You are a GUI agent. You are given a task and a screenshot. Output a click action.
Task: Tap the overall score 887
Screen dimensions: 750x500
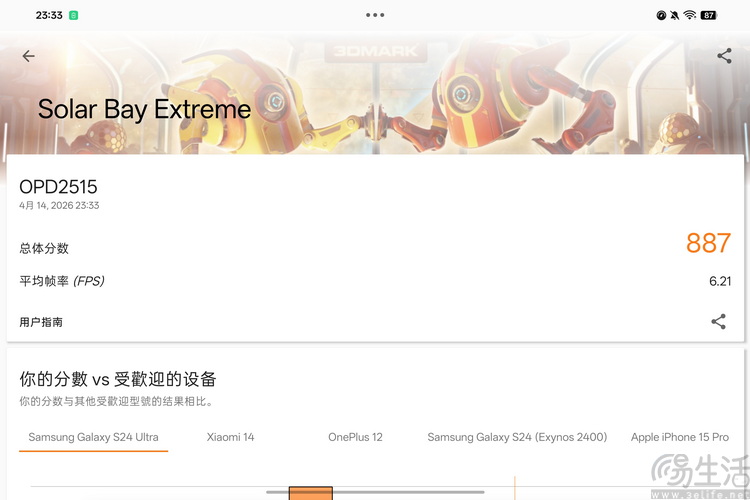pos(708,243)
